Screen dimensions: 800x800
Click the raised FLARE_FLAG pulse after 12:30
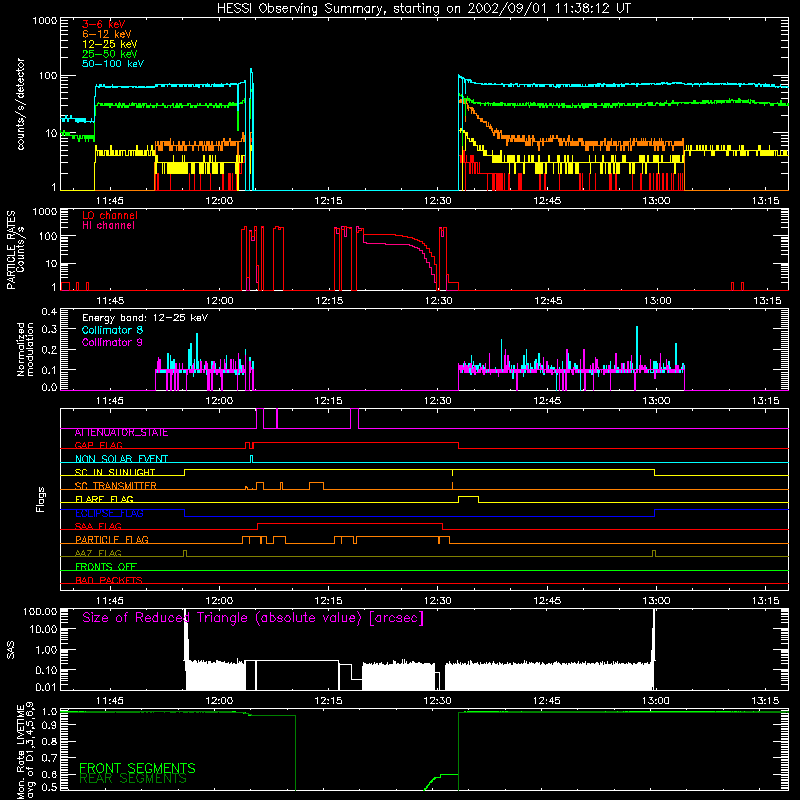pos(468,497)
